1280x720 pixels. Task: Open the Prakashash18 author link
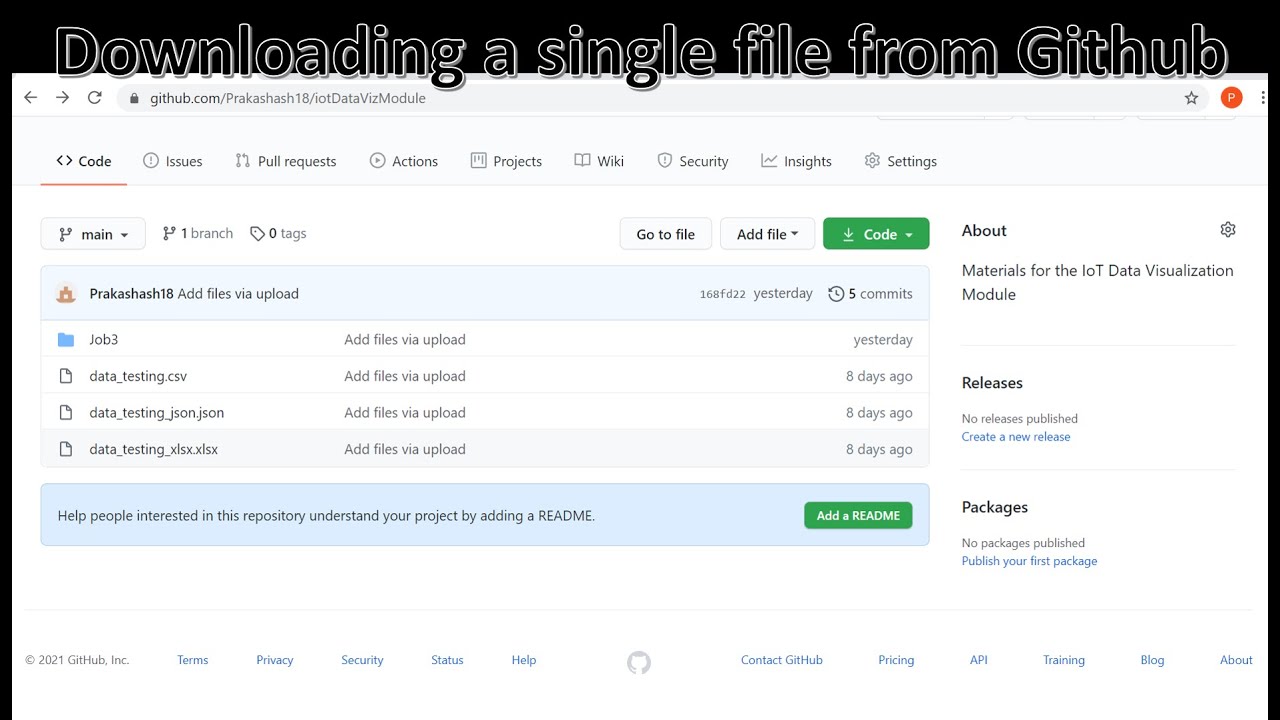click(x=131, y=293)
